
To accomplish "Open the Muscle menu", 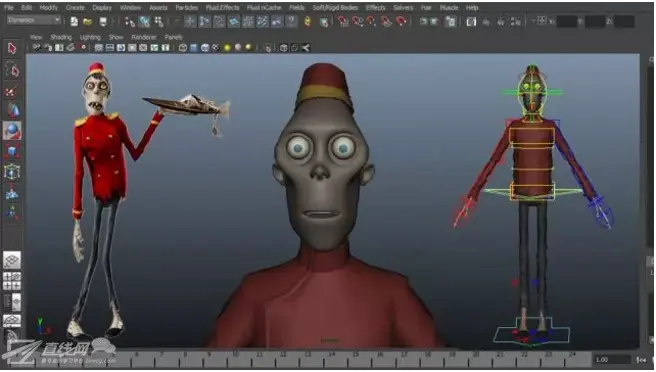I will [448, 8].
